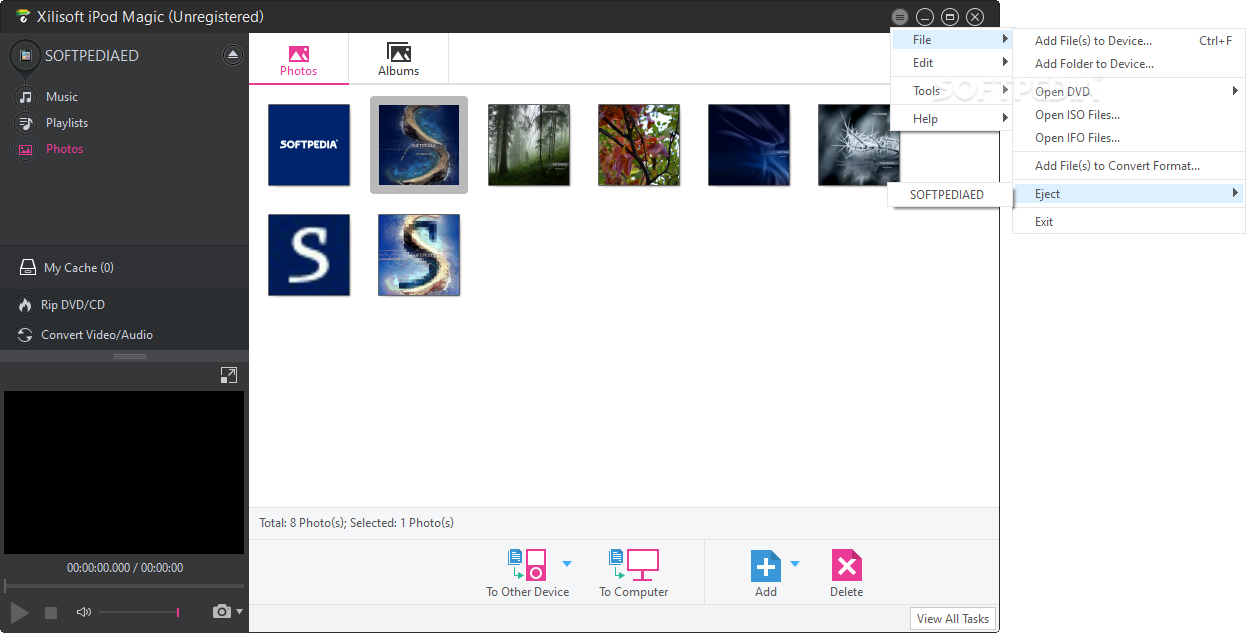Screen dimensions: 1246x633
Task: Click the My Cache (0) label
Action: coord(79,268)
